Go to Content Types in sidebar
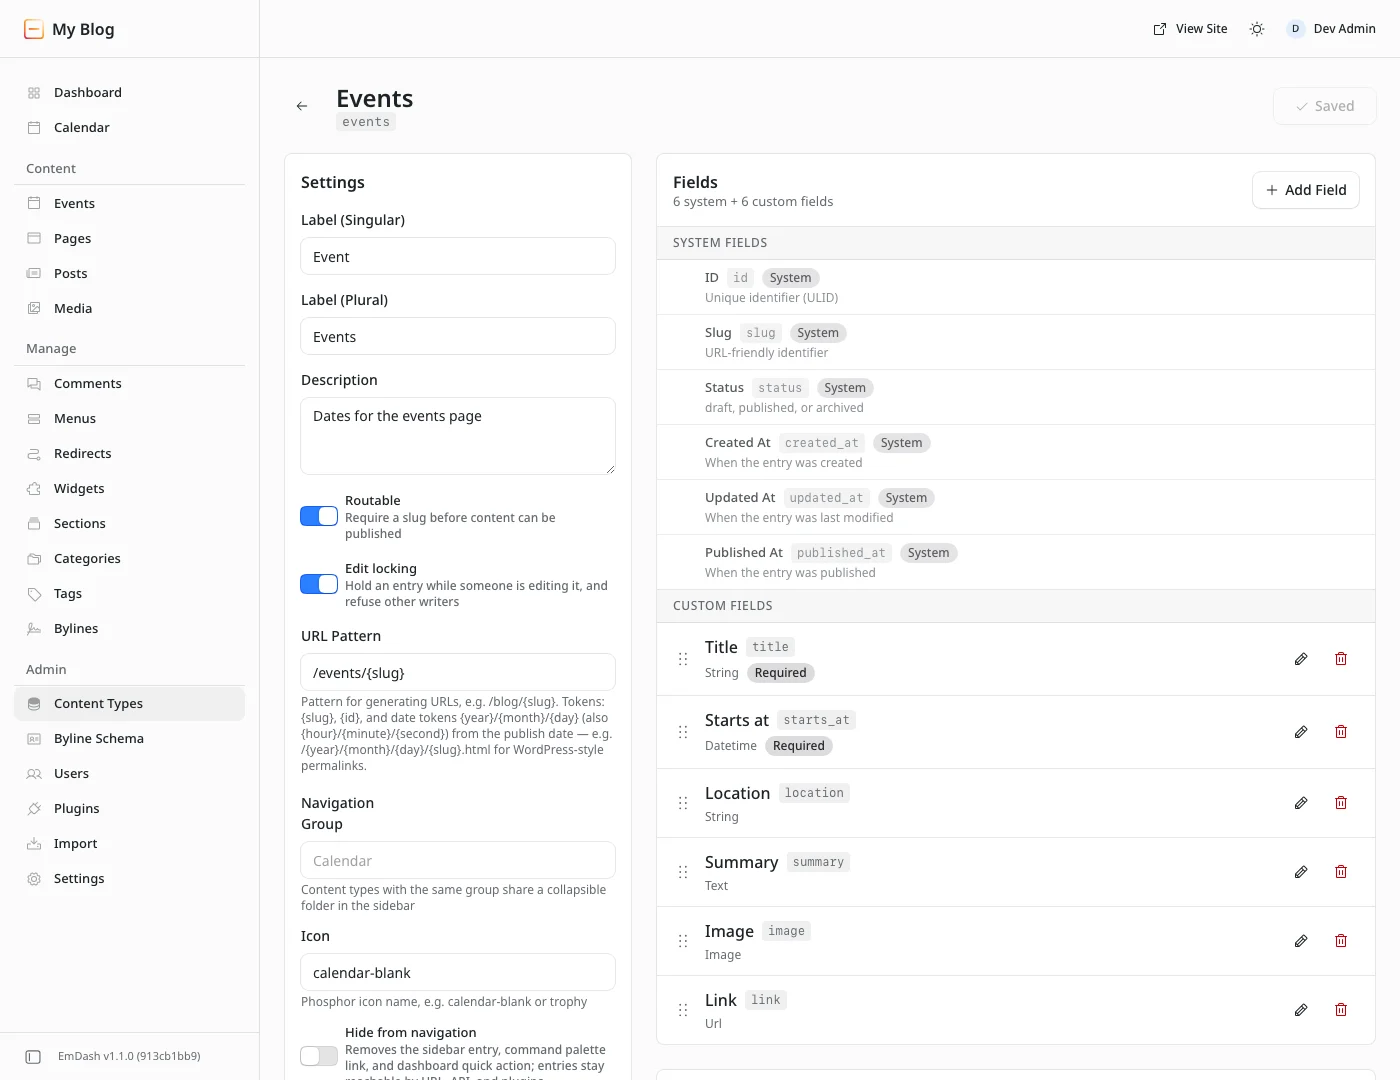The height and width of the screenshot is (1080, 1400). (130, 704)
